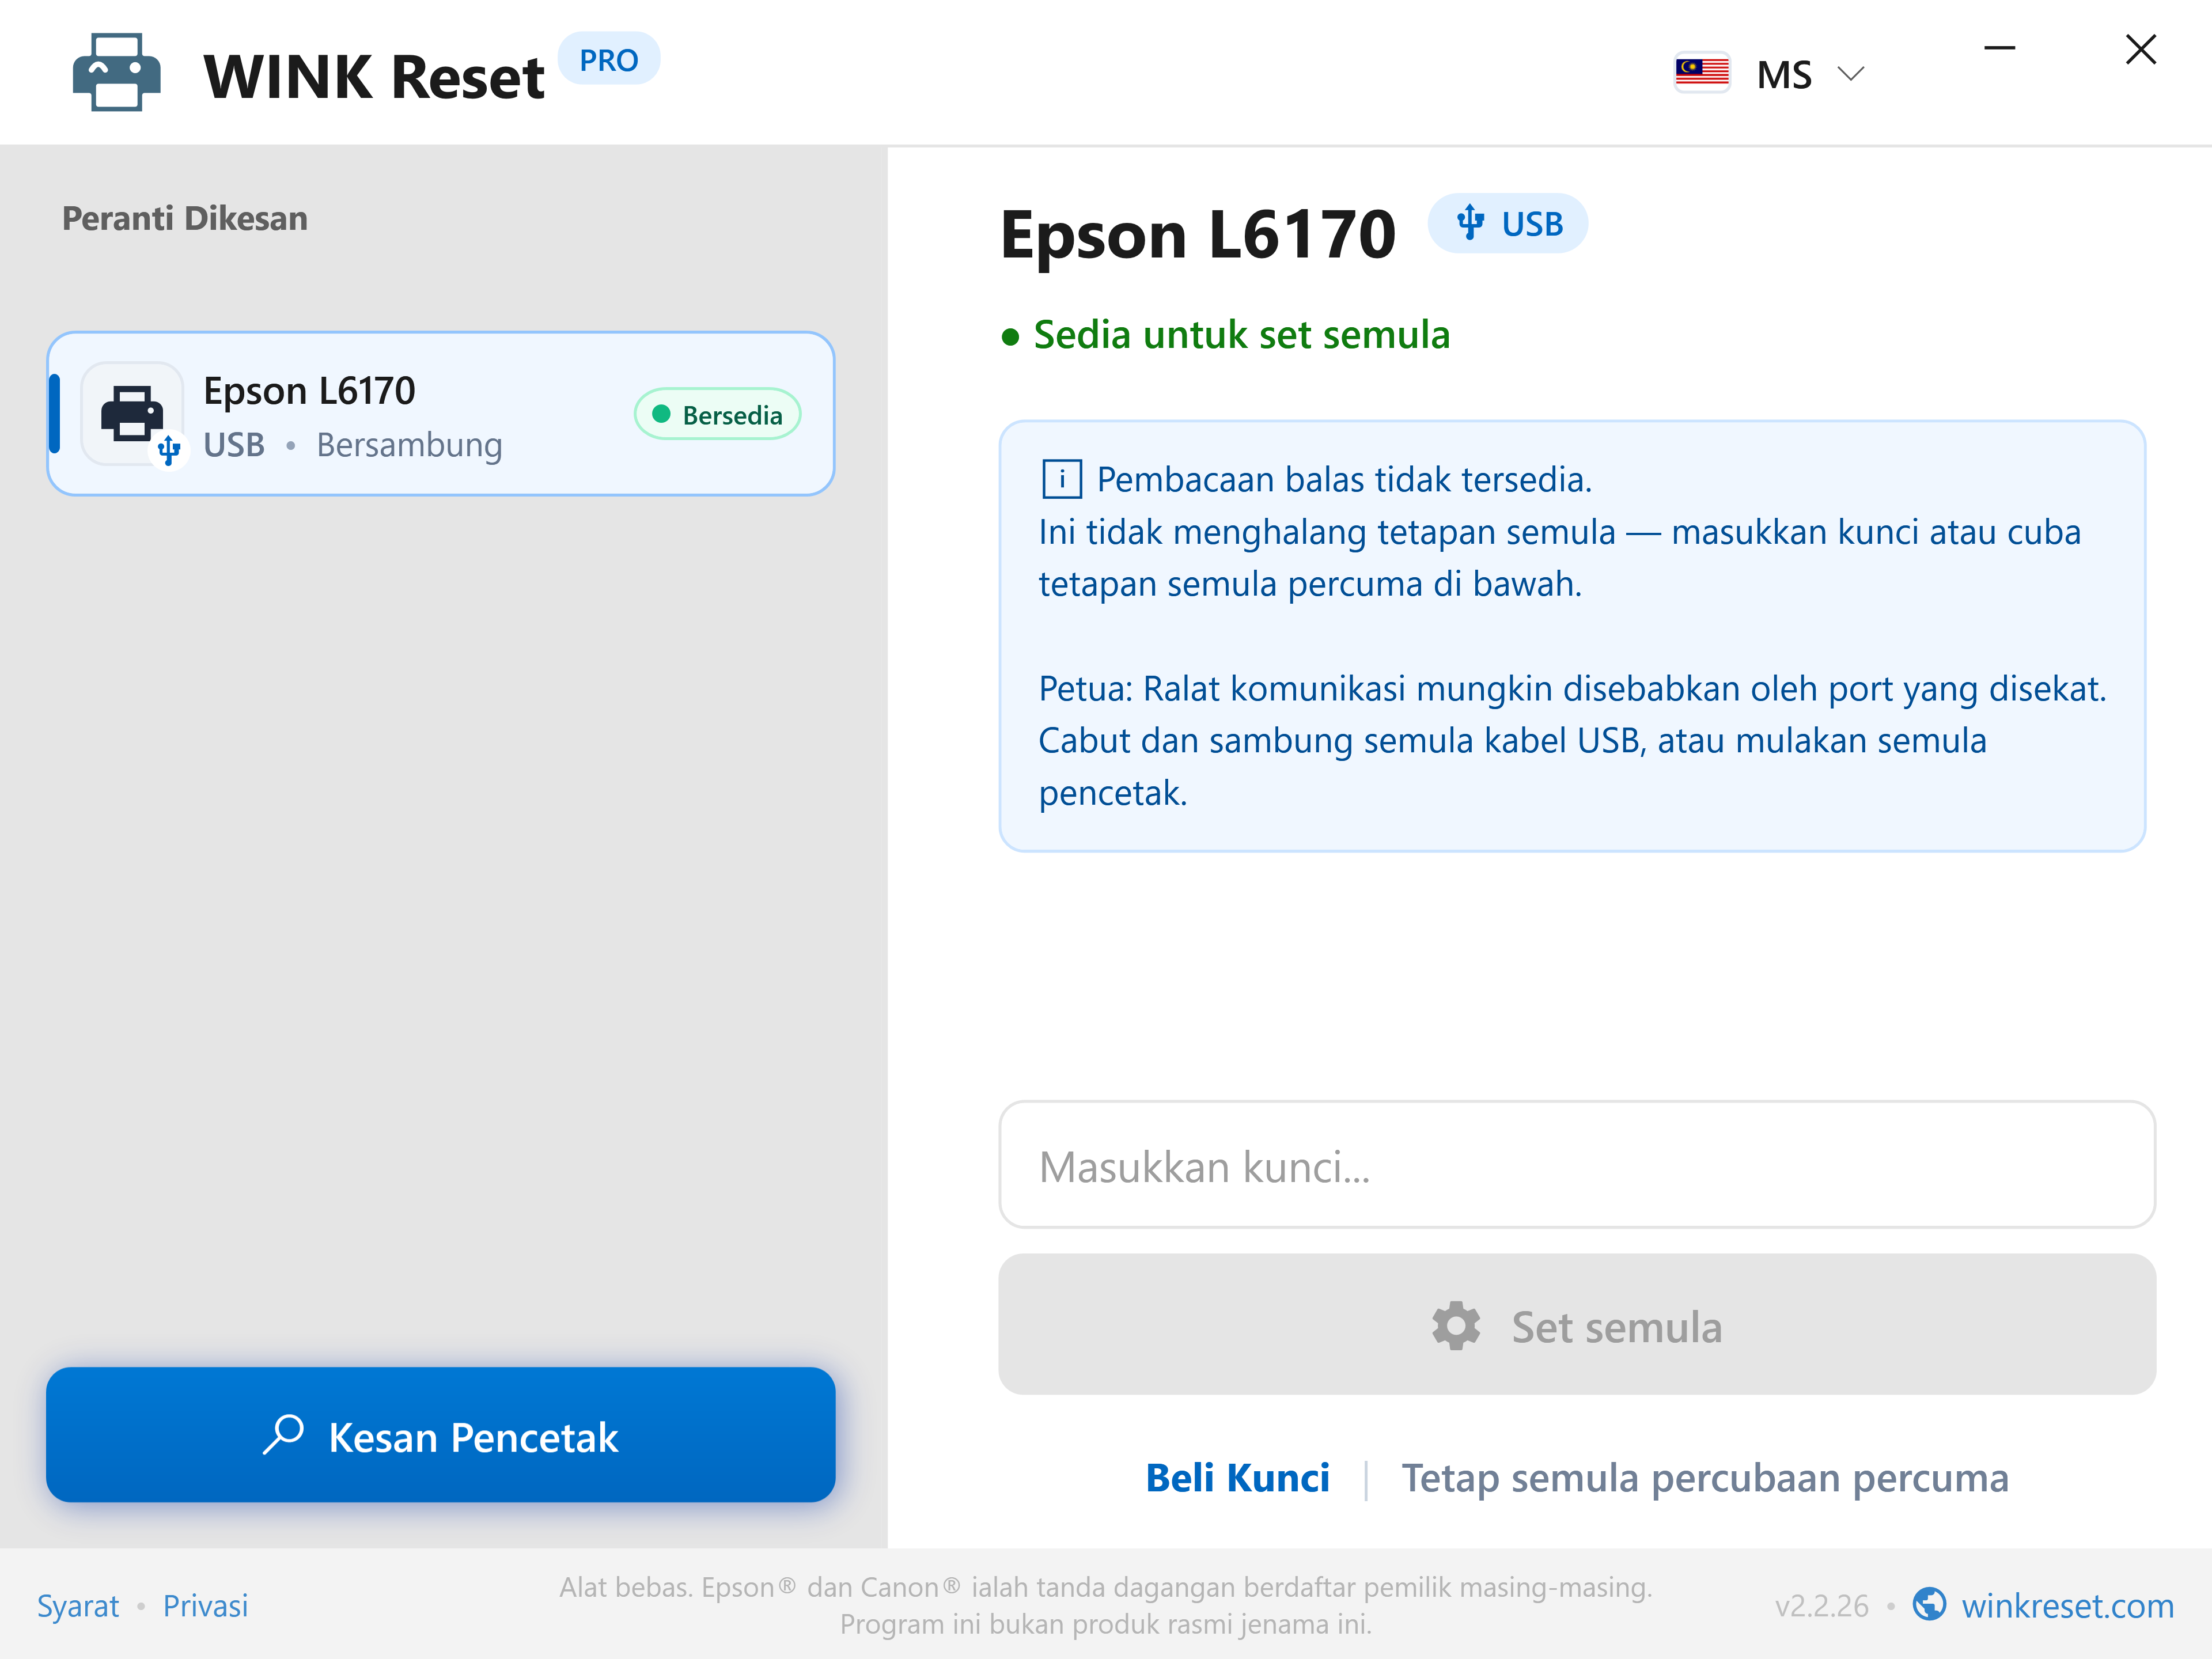Viewport: 2212px width, 1659px height.
Task: Click the info icon in the message box
Action: click(x=1061, y=480)
